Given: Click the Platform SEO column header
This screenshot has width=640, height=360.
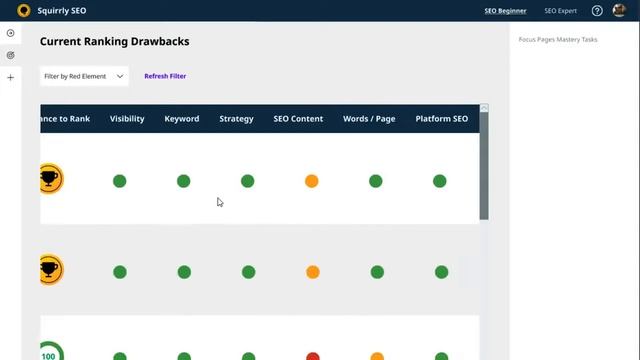Looking at the screenshot, I should coord(442,119).
